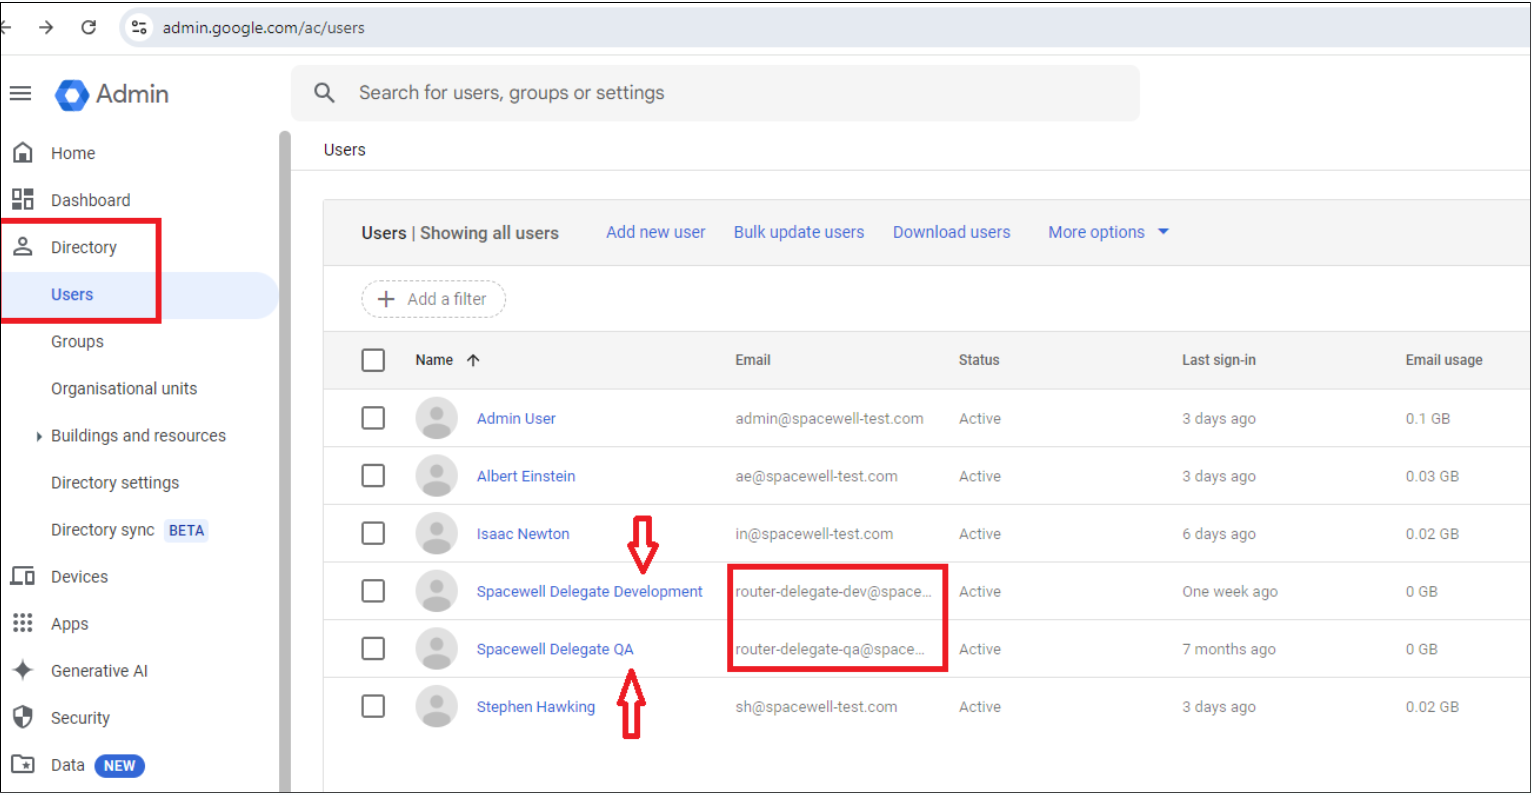The height and width of the screenshot is (795, 1532).
Task: Check the Spacewell Delegate QA row
Action: (x=373, y=649)
